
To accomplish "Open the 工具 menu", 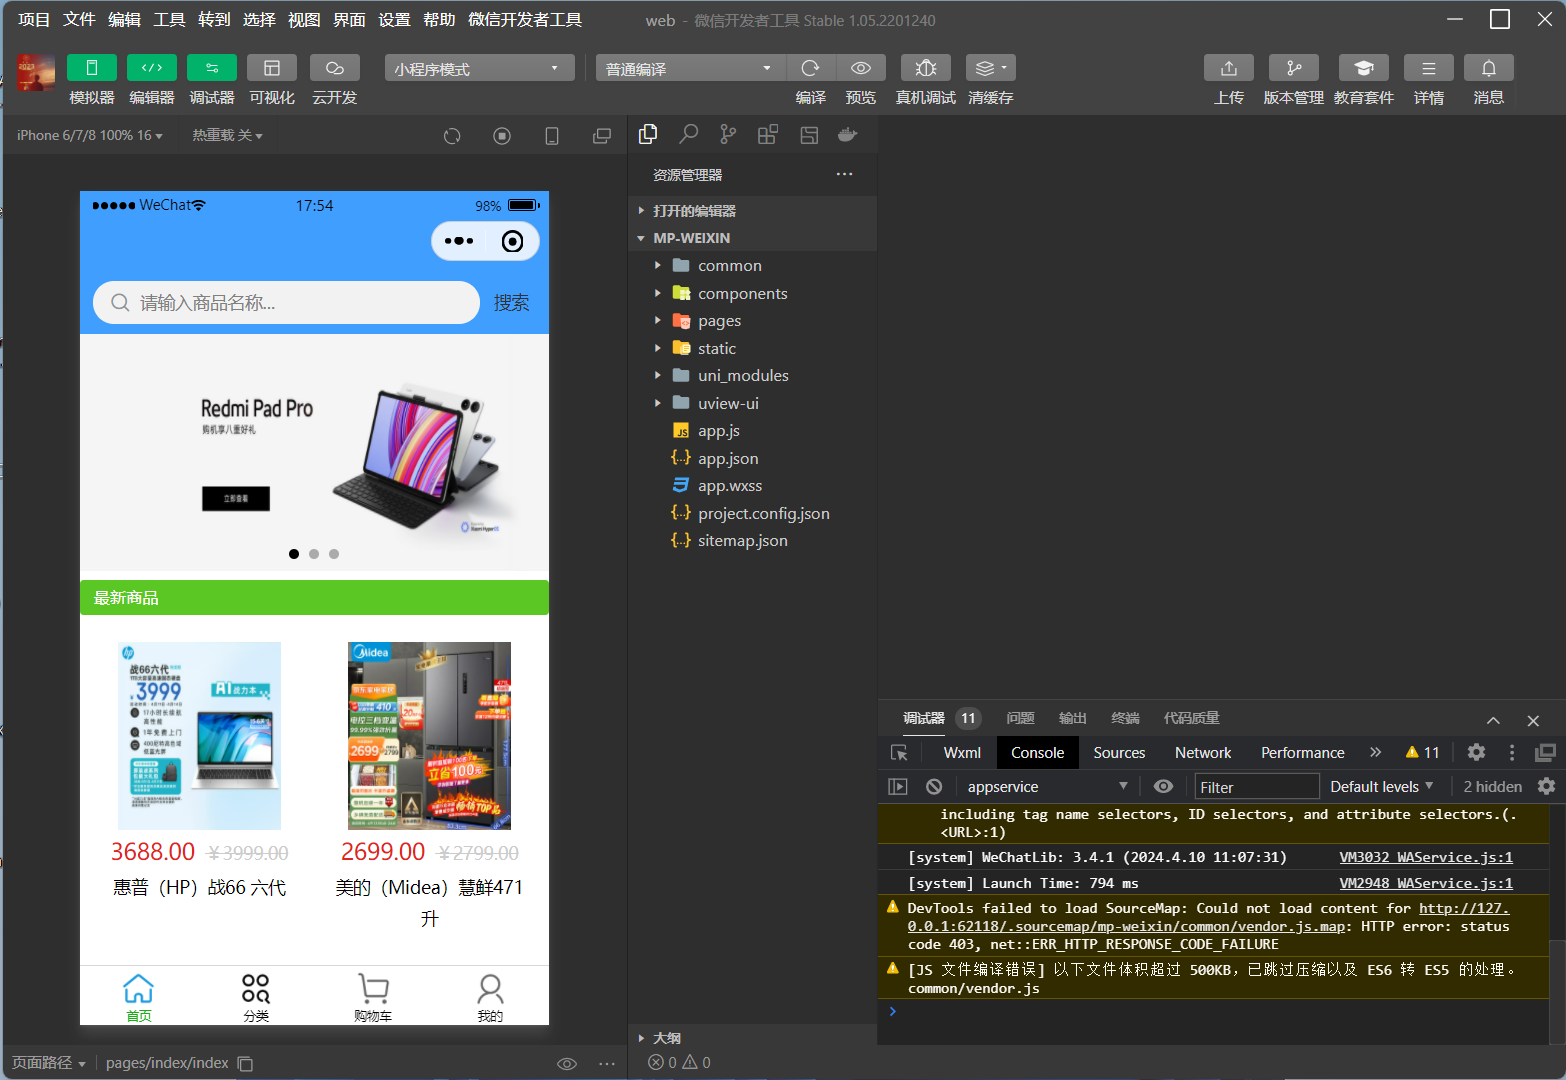I will (169, 19).
